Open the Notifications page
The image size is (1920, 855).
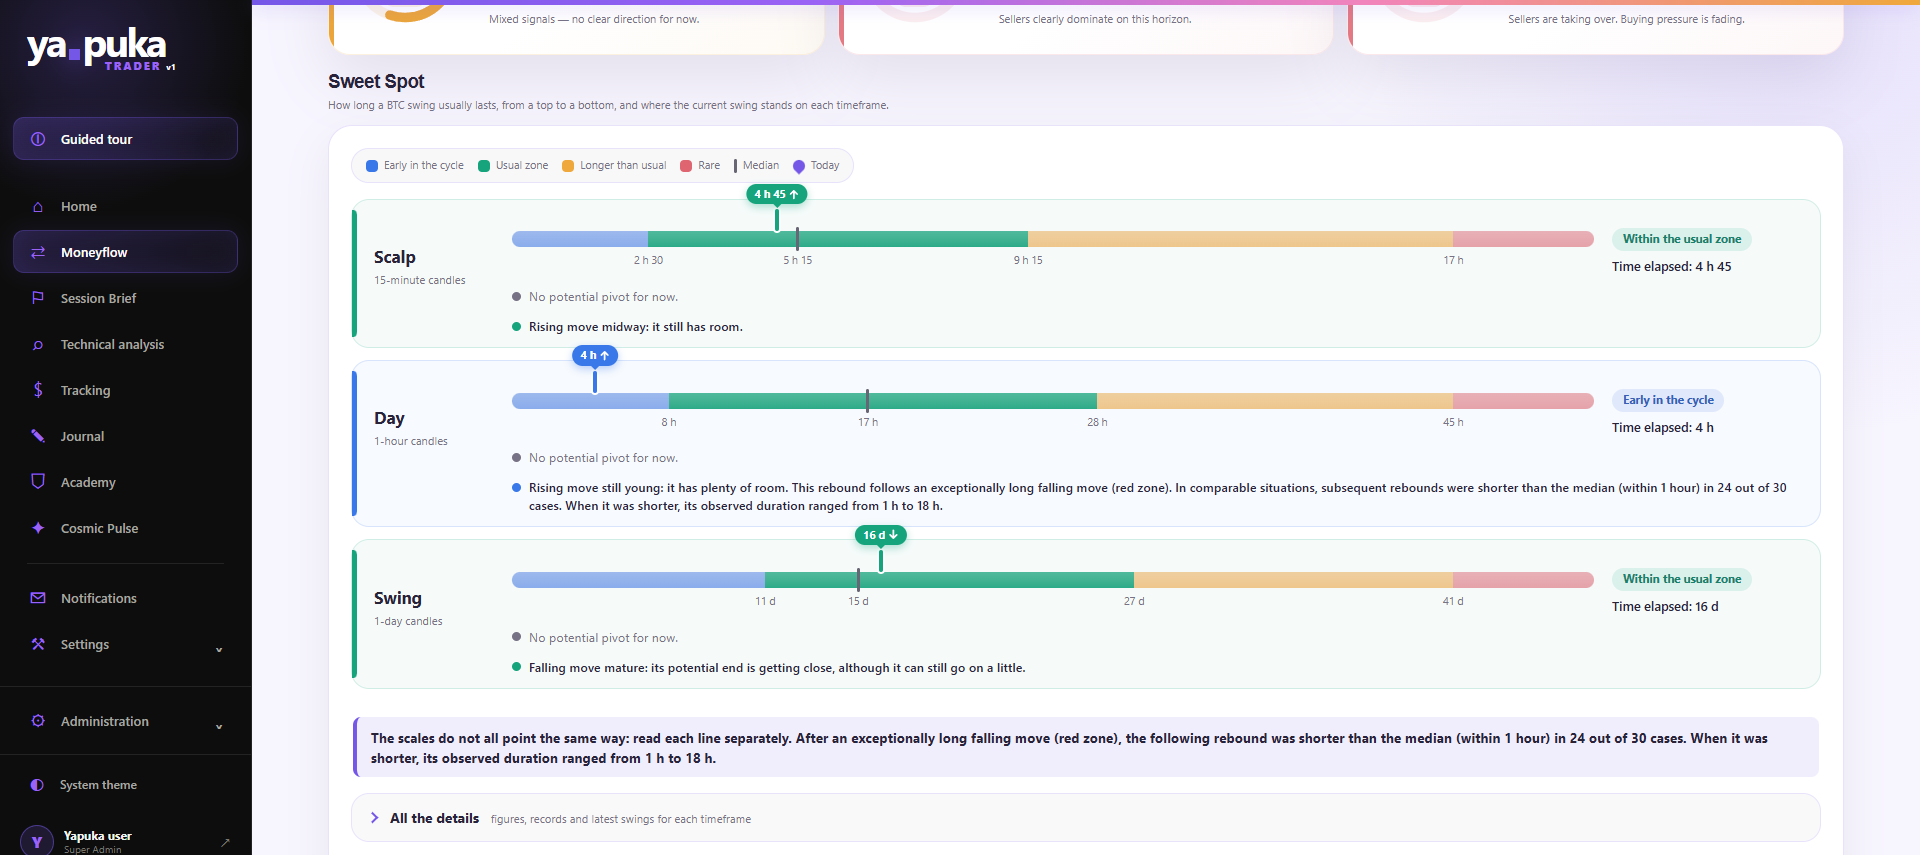click(126, 598)
